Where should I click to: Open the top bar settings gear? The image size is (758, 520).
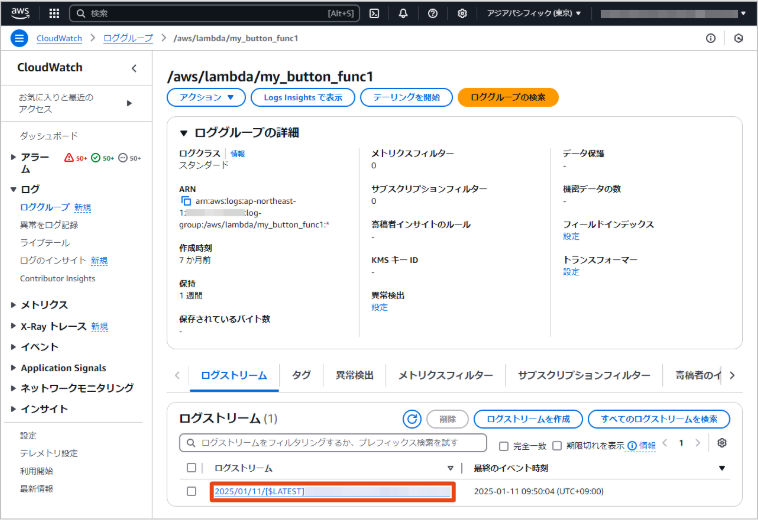(462, 14)
